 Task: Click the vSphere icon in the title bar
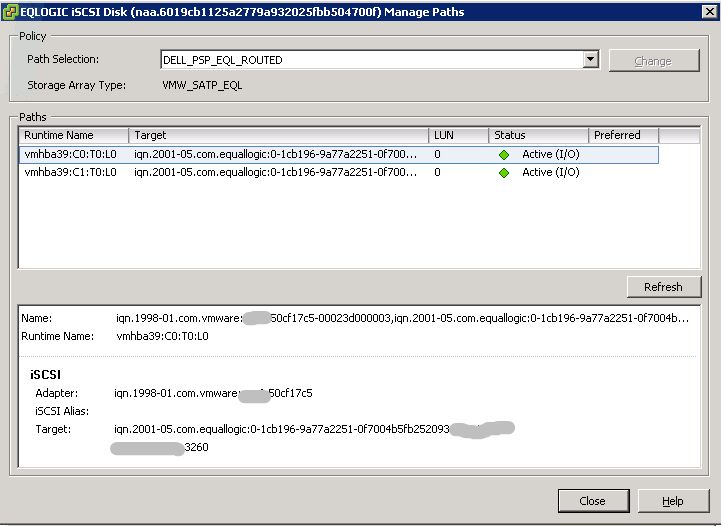pos(10,12)
